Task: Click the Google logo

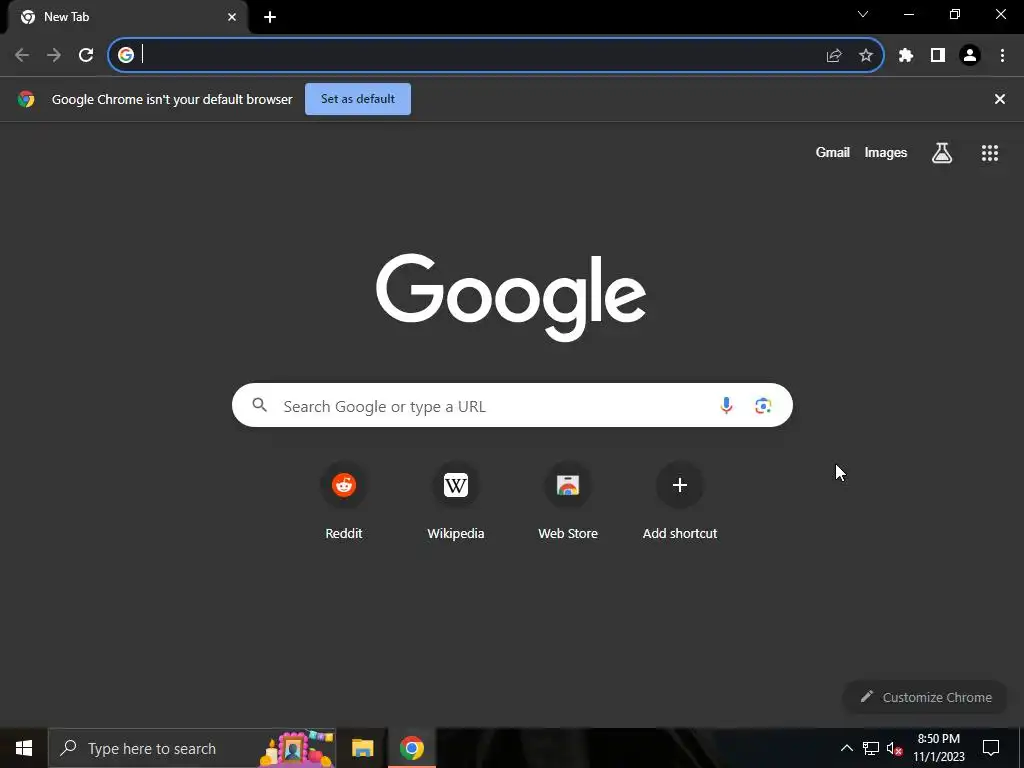Action: [x=511, y=297]
